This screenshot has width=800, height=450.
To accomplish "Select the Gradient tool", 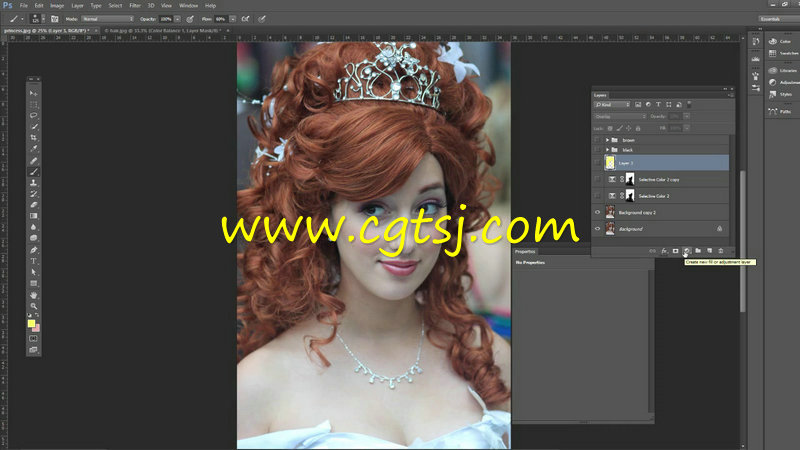I will pos(33,216).
